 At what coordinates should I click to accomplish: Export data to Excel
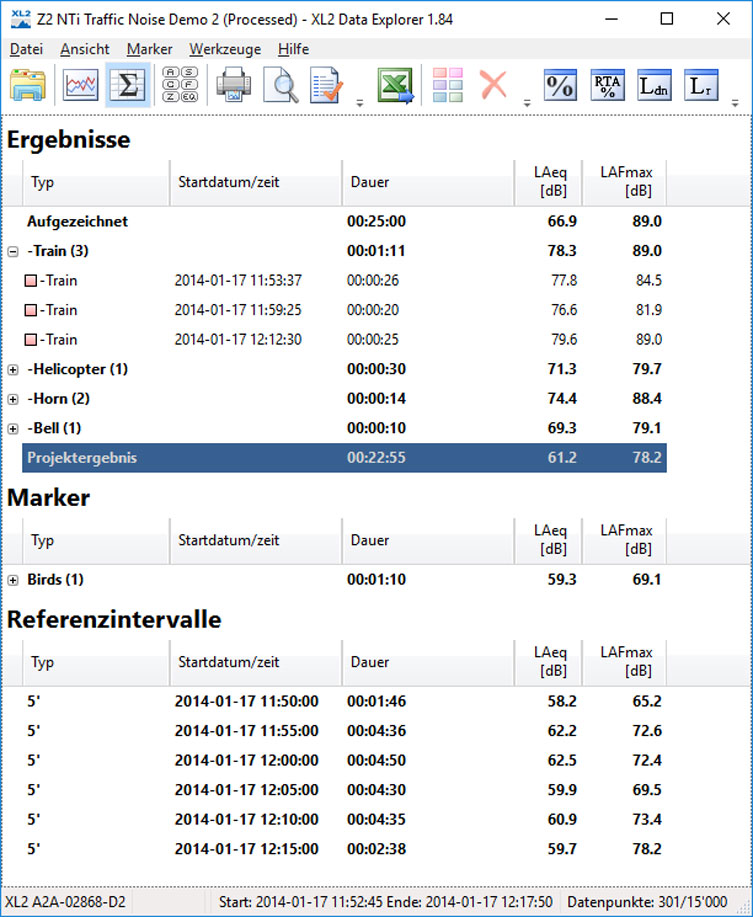(395, 86)
